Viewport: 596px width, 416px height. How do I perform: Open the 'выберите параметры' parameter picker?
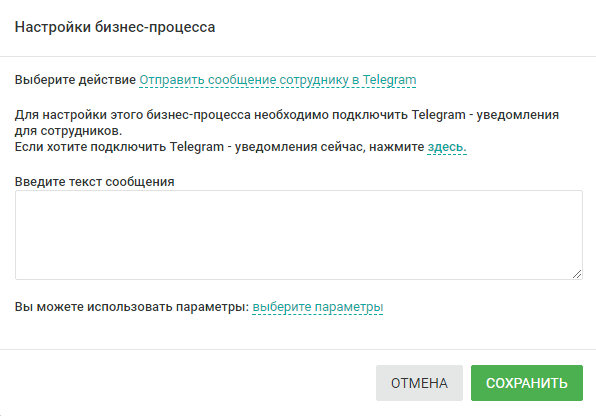click(318, 307)
